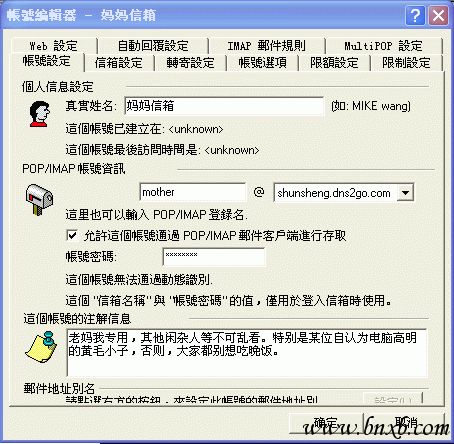This screenshot has width=454, height=444.
Task: Click the help question mark button
Action: click(x=415, y=15)
